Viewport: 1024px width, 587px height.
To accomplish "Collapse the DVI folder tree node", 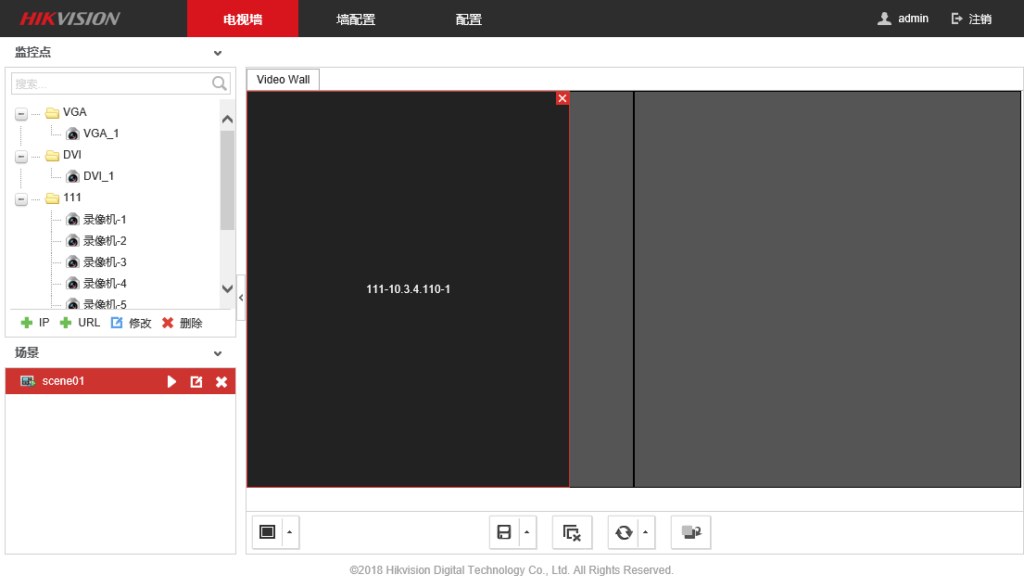I will 21,157.
